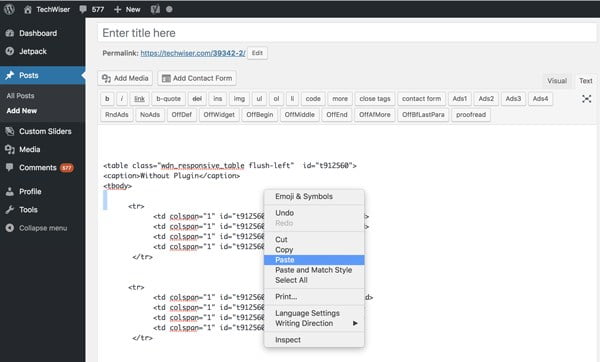Image resolution: width=600 pixels, height=362 pixels.
Task: Open the techwiser.com permalink
Action: tap(193, 53)
